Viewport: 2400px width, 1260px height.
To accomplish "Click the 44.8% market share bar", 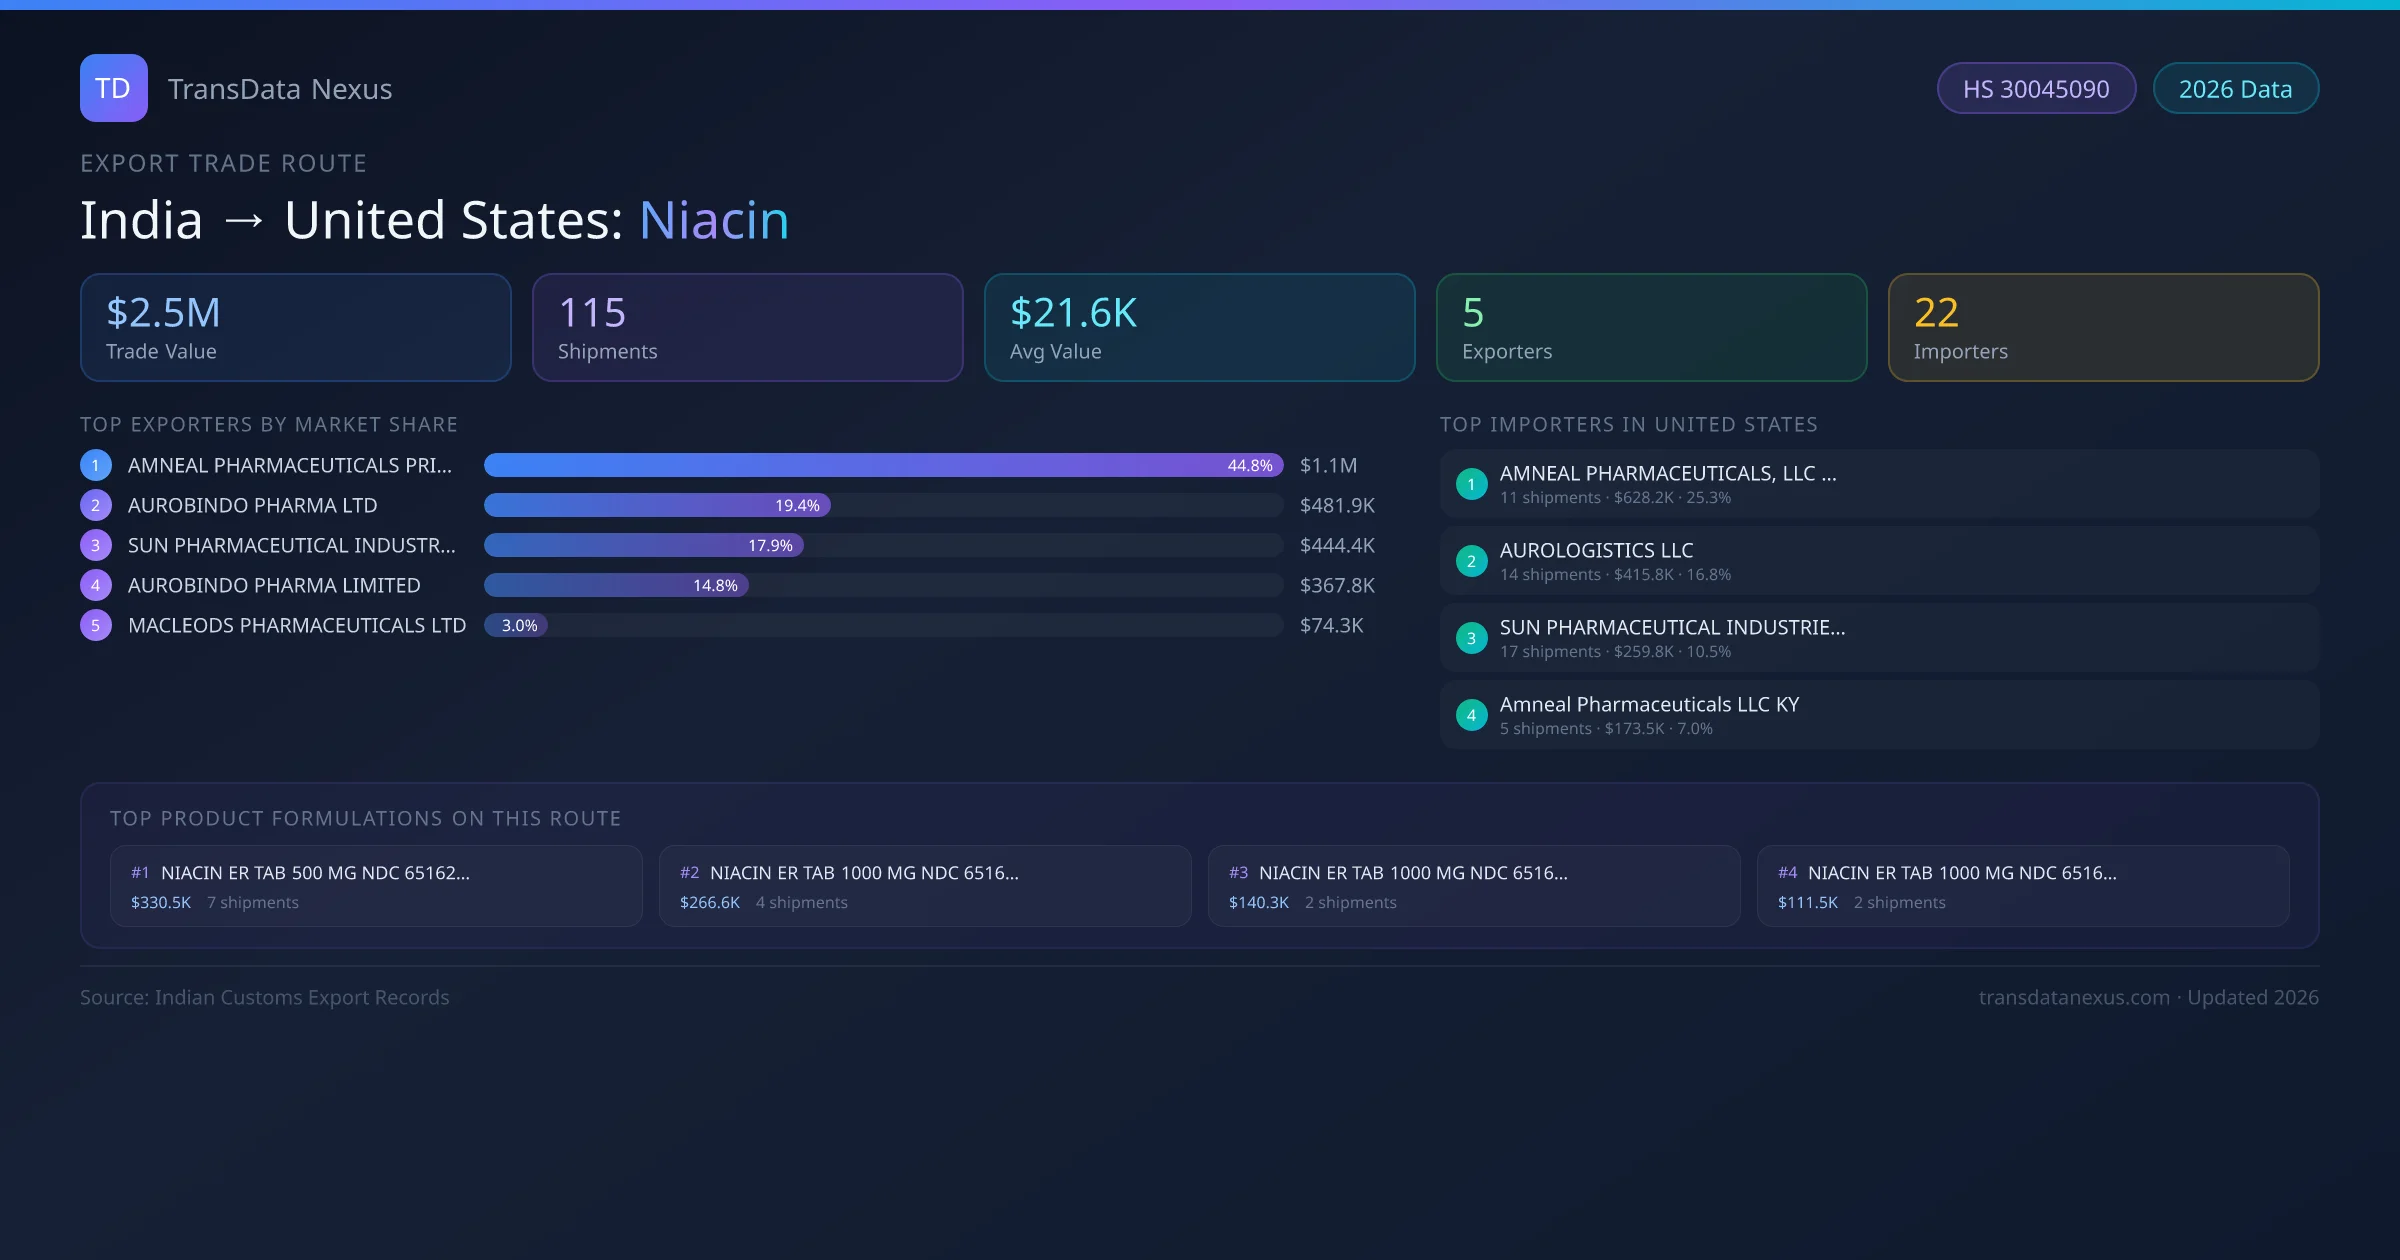I will click(x=883, y=465).
